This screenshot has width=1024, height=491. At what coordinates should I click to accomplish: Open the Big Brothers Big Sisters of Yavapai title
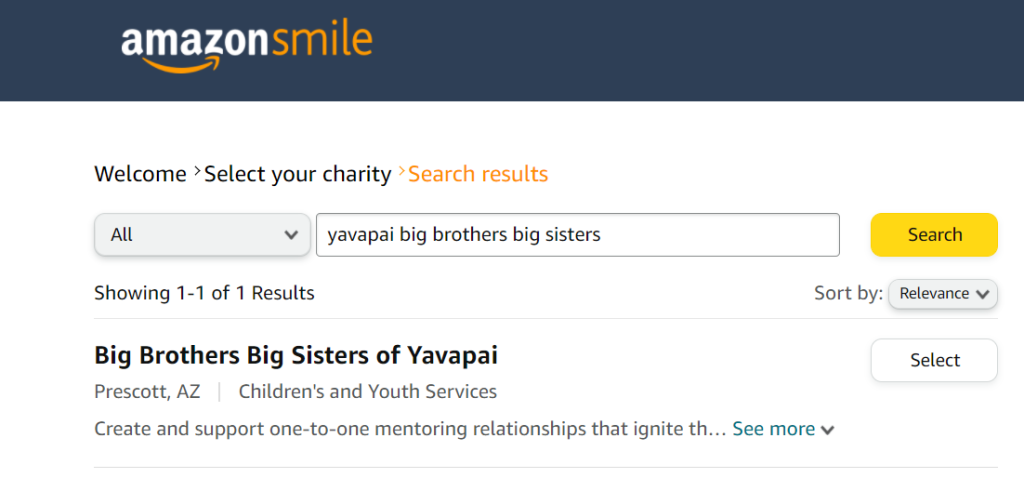(295, 355)
